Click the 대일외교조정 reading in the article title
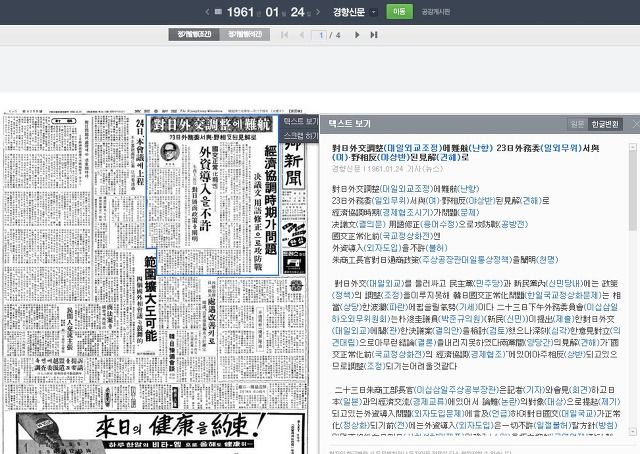 point(413,148)
